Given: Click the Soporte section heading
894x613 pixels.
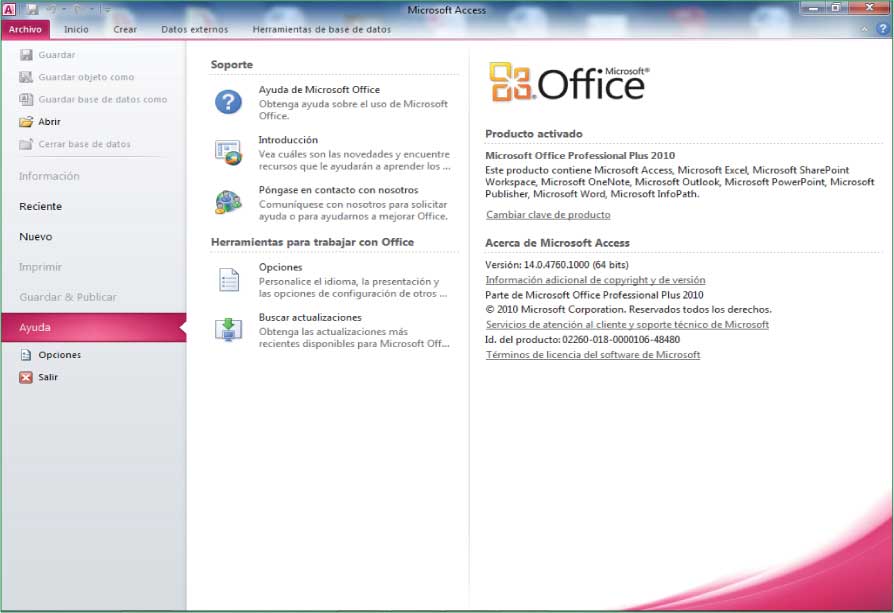Looking at the screenshot, I should 231,64.
